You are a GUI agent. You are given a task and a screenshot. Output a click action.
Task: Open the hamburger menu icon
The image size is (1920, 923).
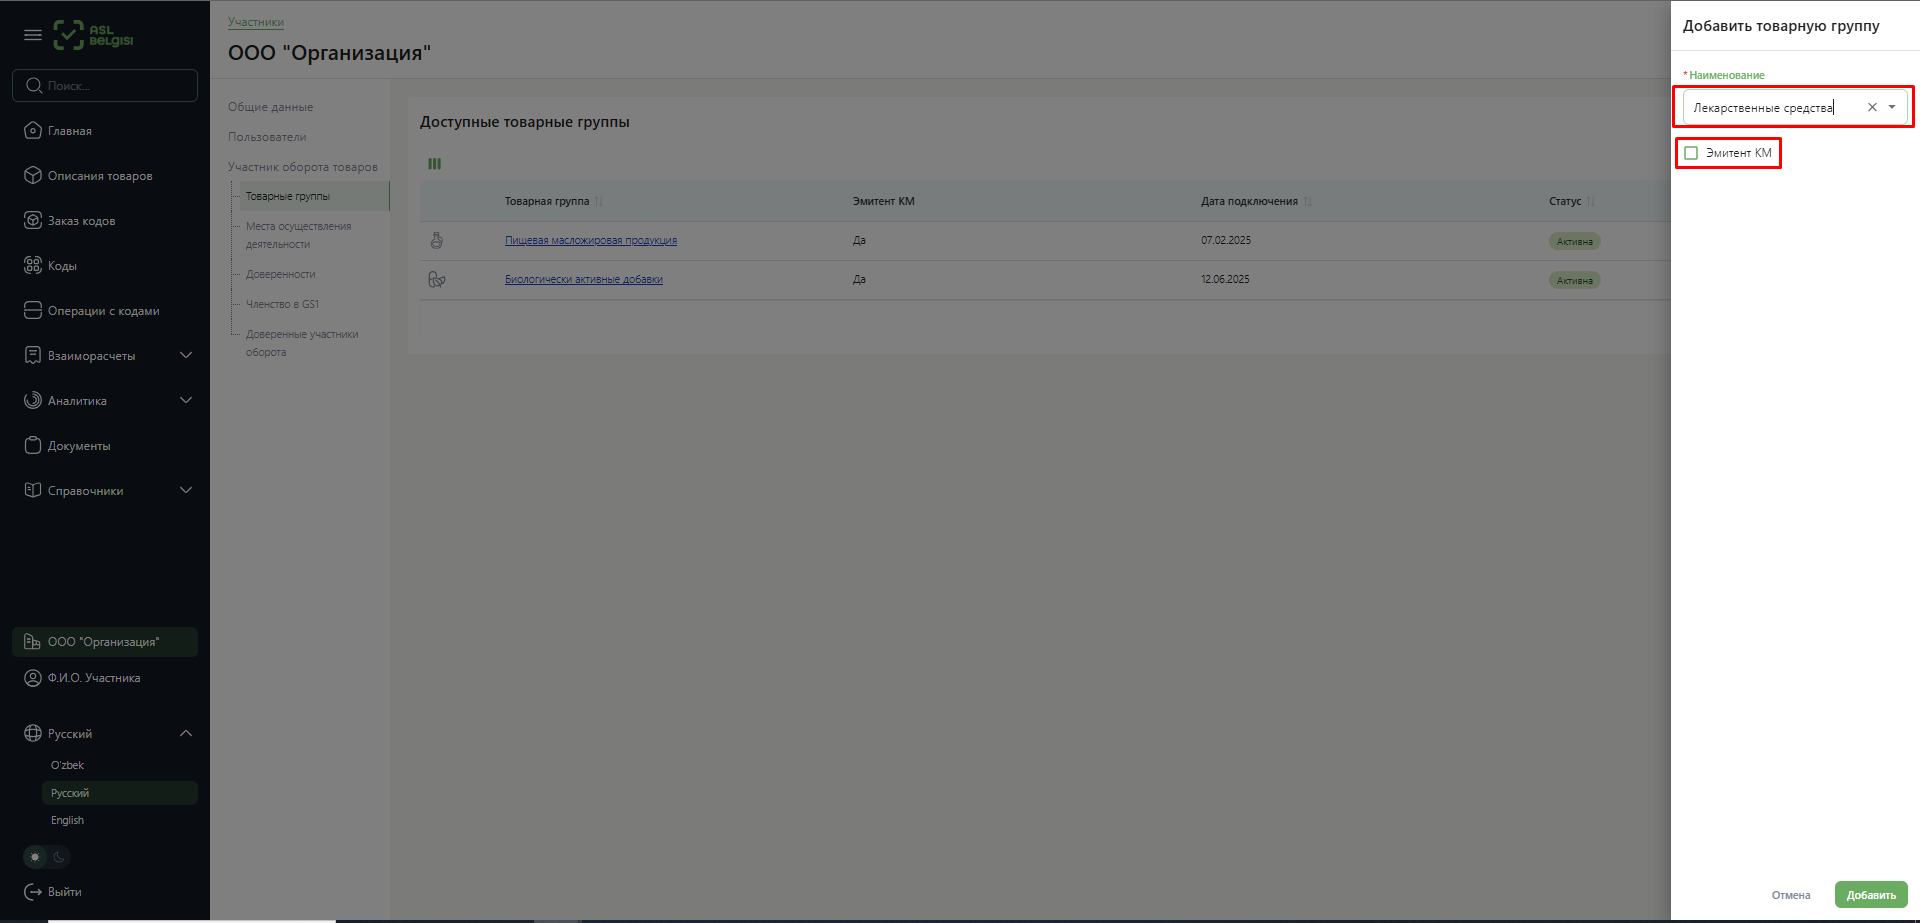33,35
